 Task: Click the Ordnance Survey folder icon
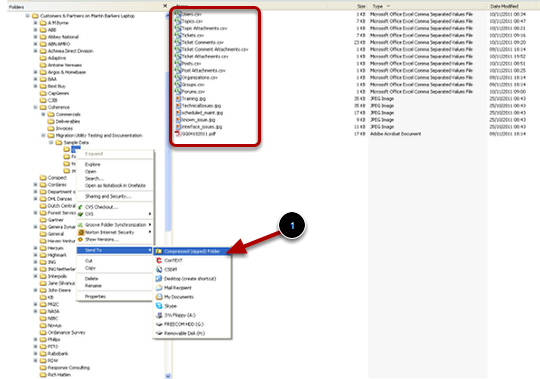click(x=43, y=333)
